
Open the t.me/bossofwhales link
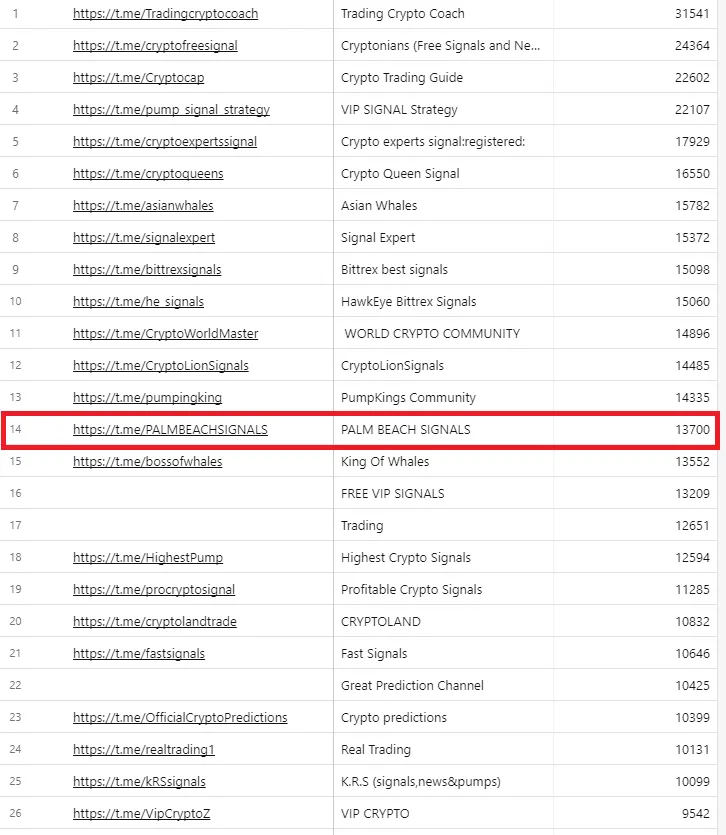147,461
